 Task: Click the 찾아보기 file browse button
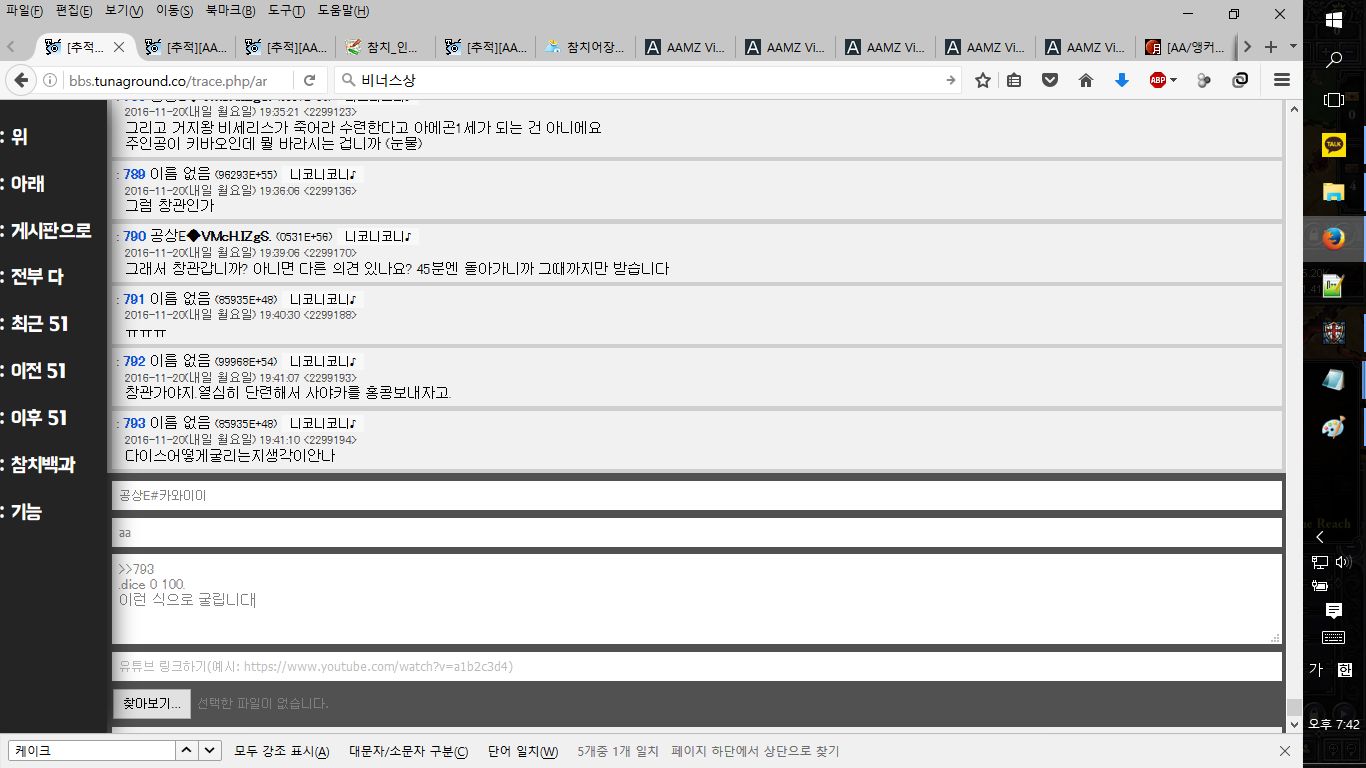click(151, 703)
